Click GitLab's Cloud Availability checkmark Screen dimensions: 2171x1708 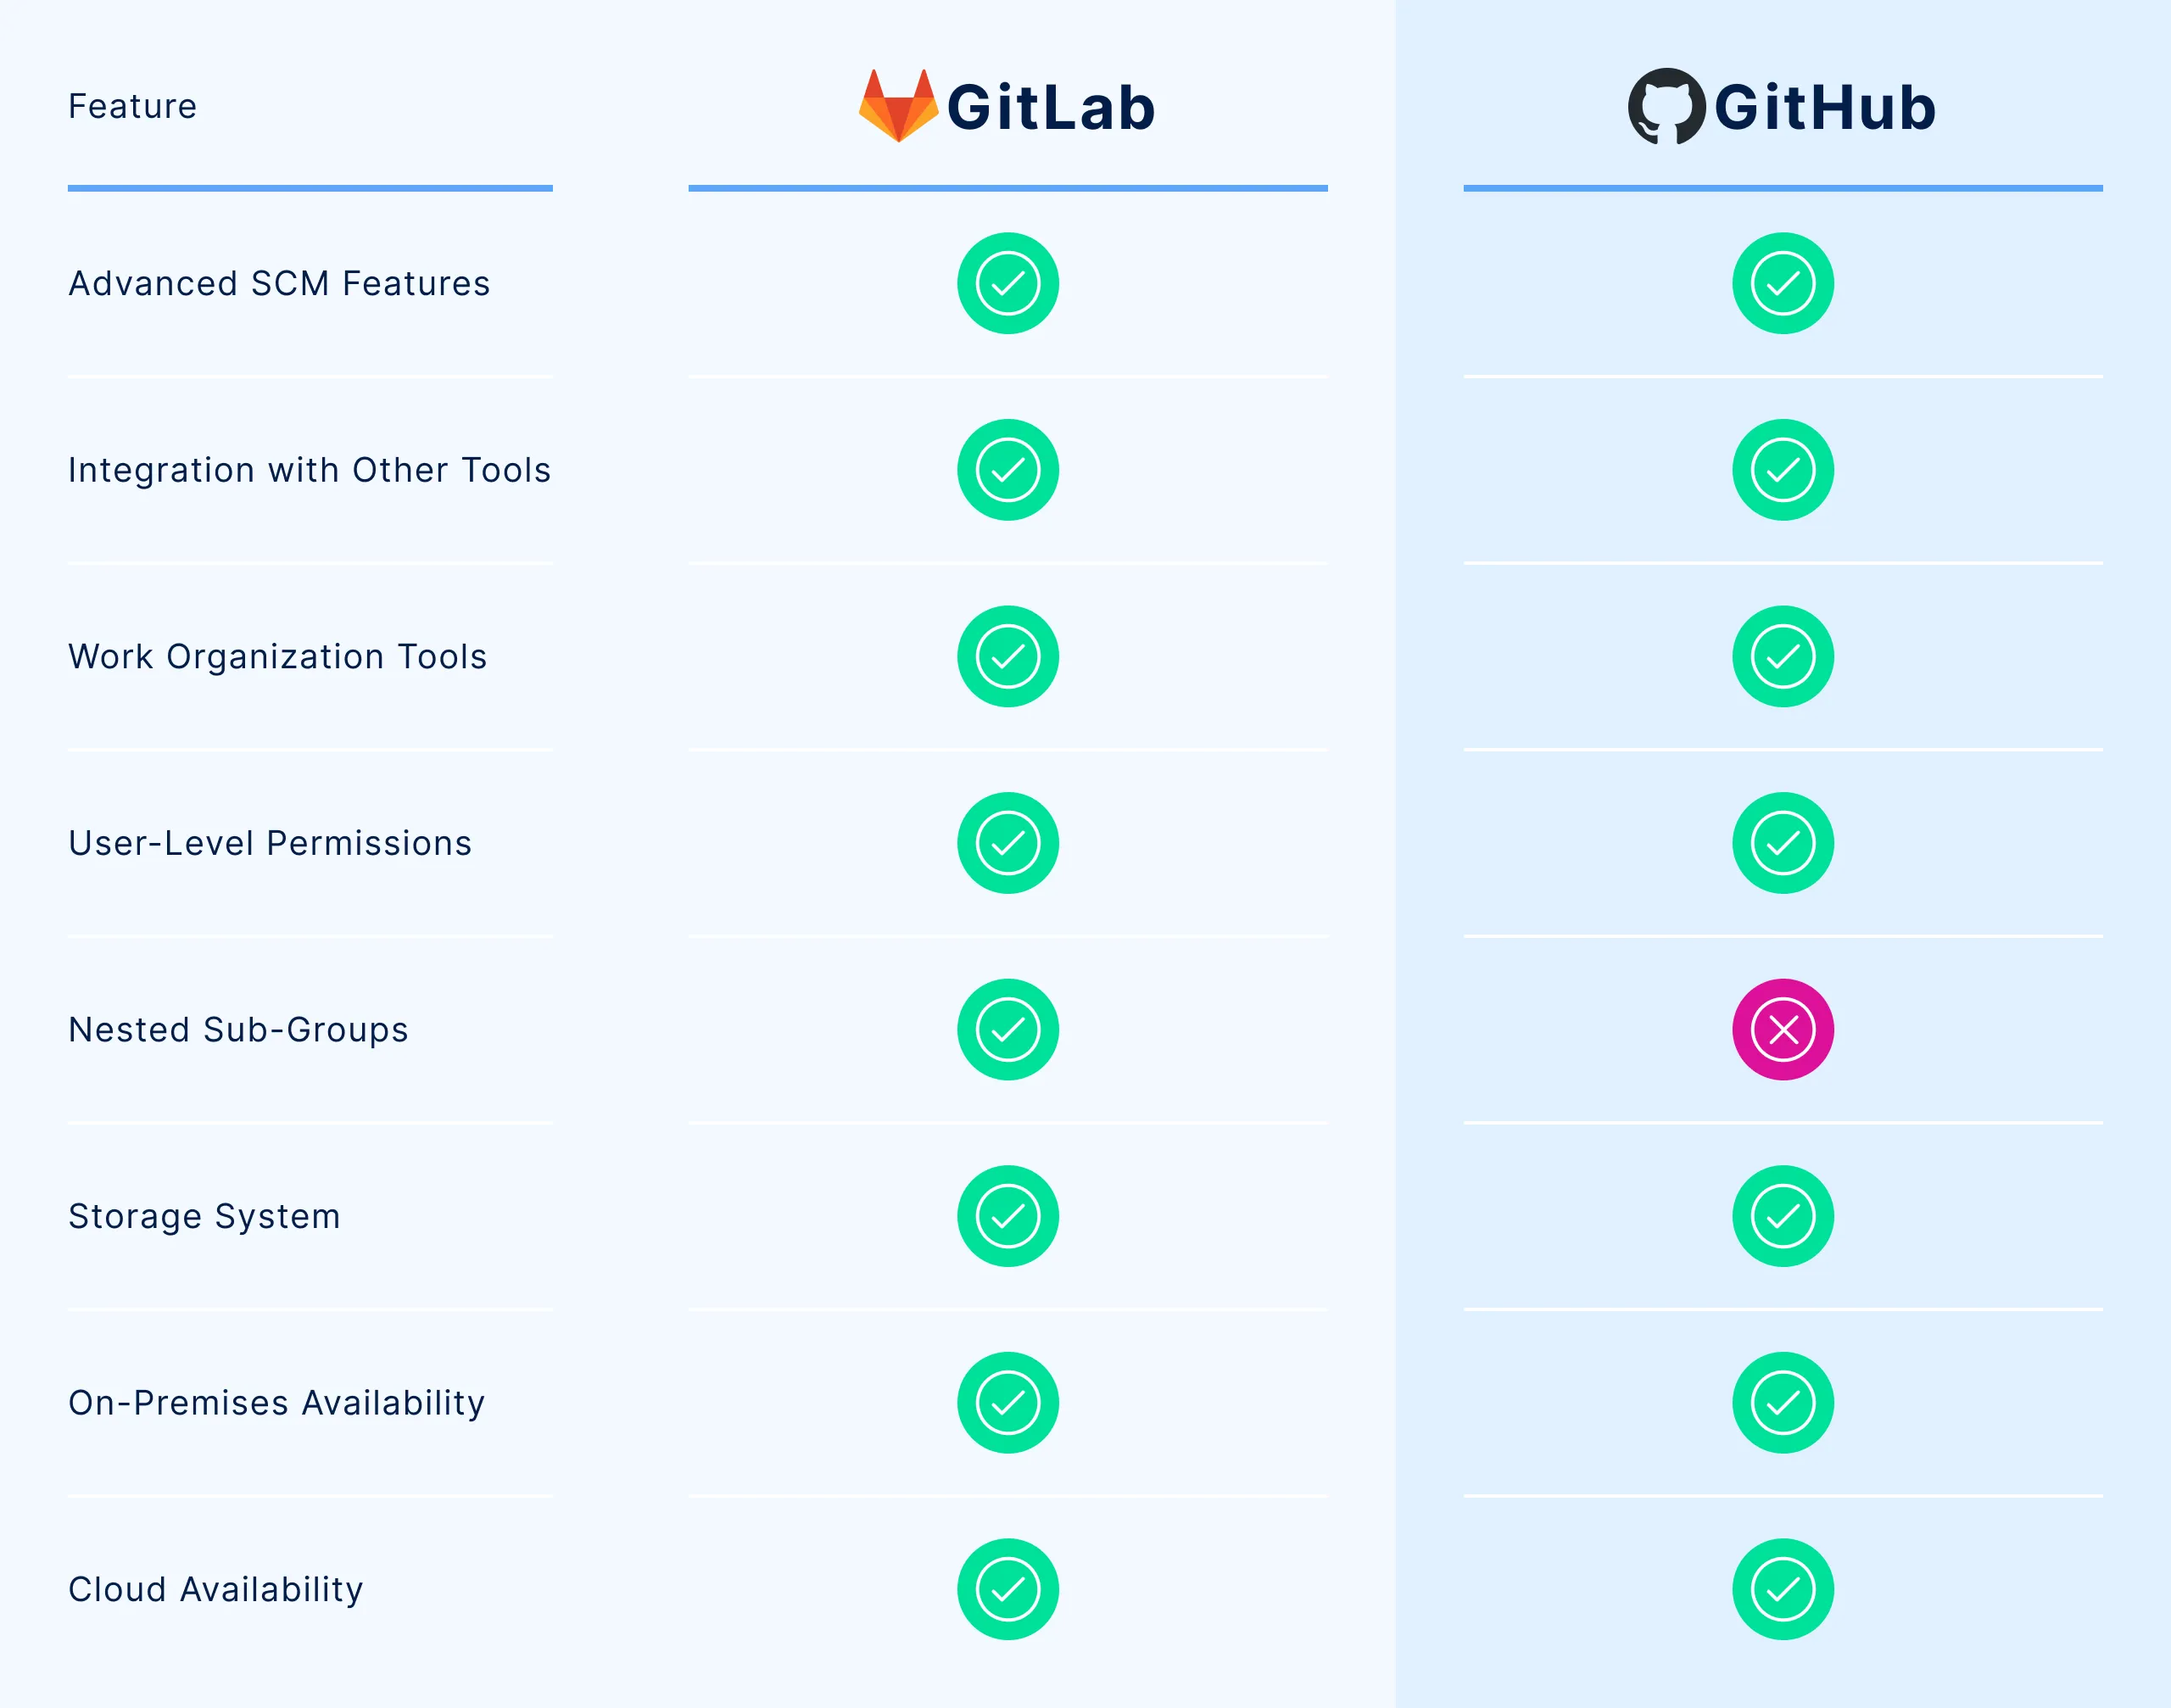(x=1007, y=1588)
